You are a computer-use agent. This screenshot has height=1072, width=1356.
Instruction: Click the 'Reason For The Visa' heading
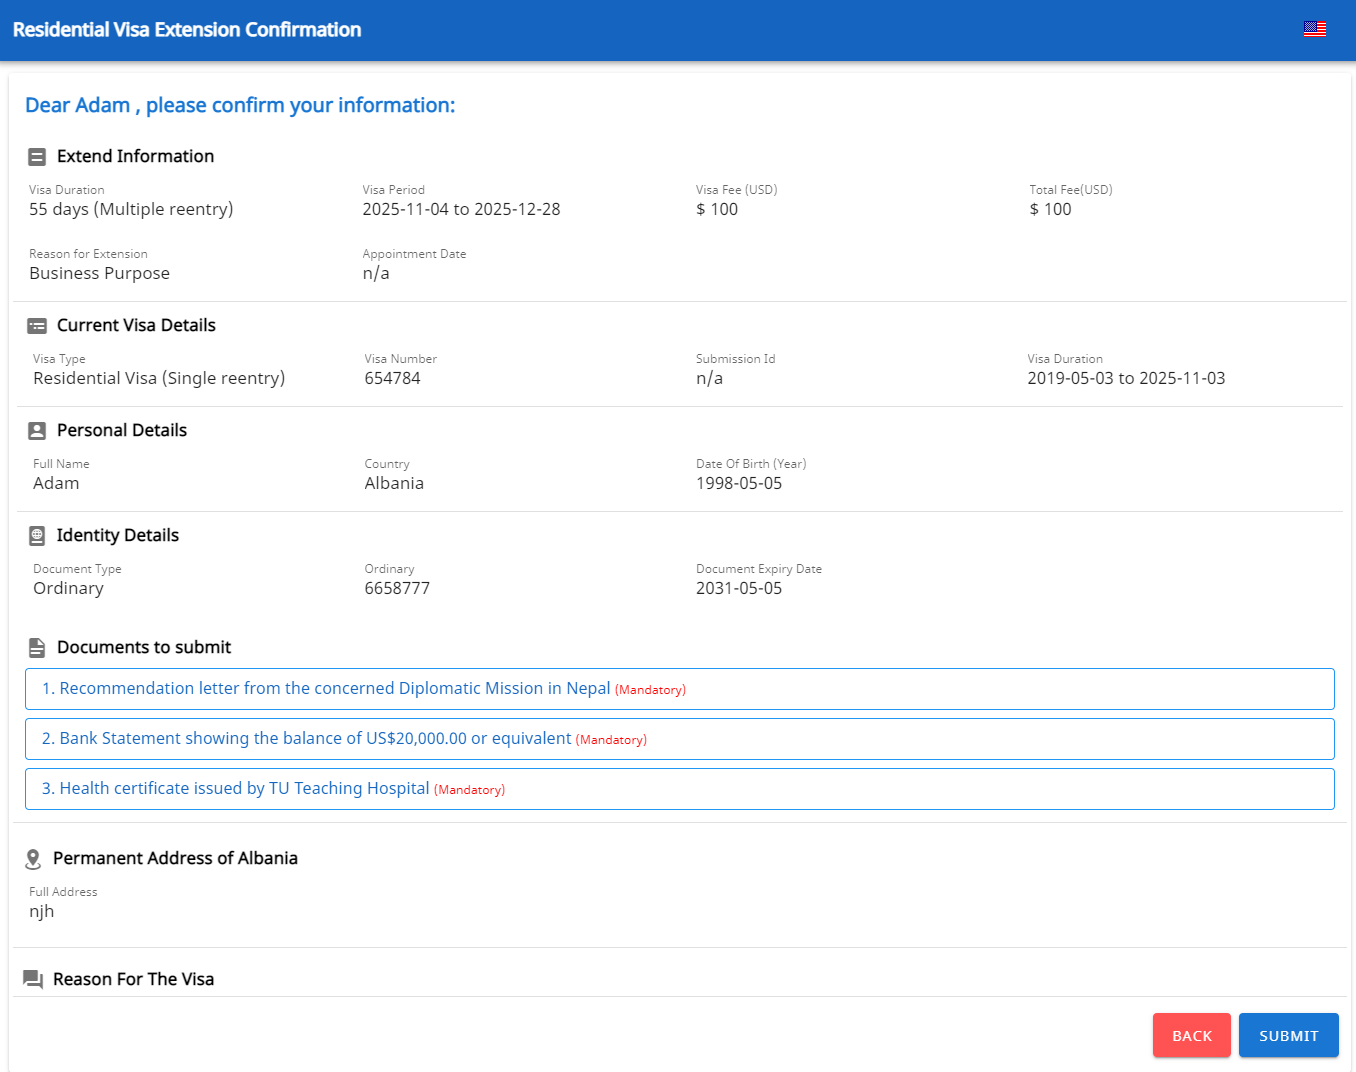pos(133,979)
